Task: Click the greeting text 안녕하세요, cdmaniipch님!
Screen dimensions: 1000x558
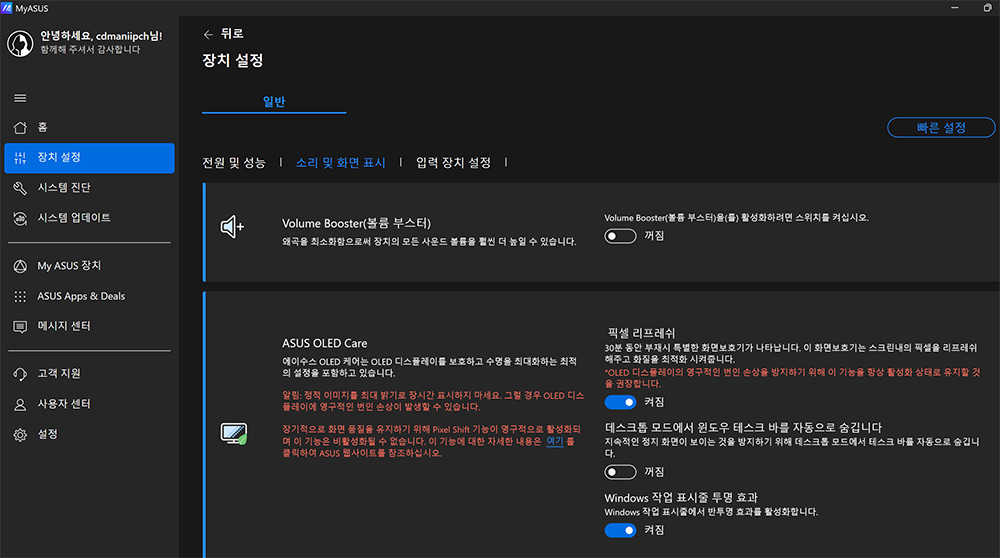Action: pos(101,36)
